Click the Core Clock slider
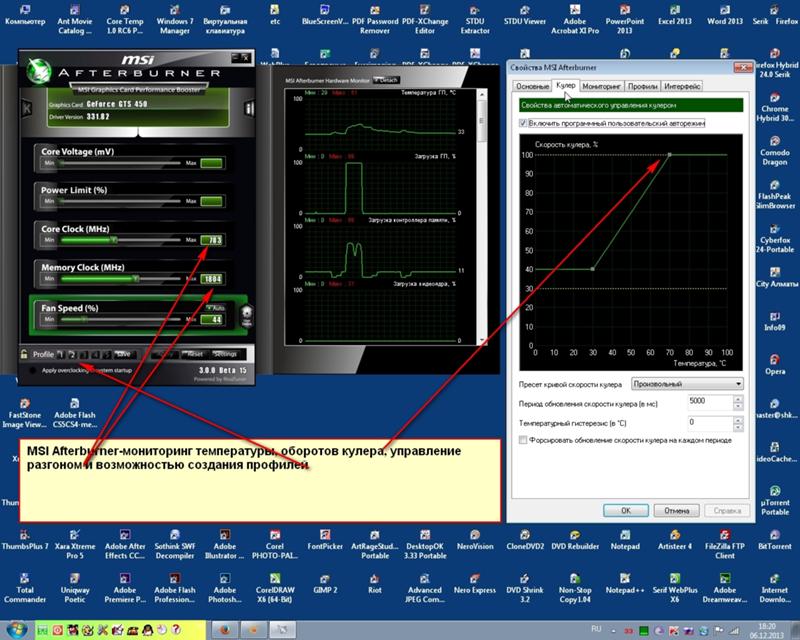The height and width of the screenshot is (640, 800). coord(120,240)
